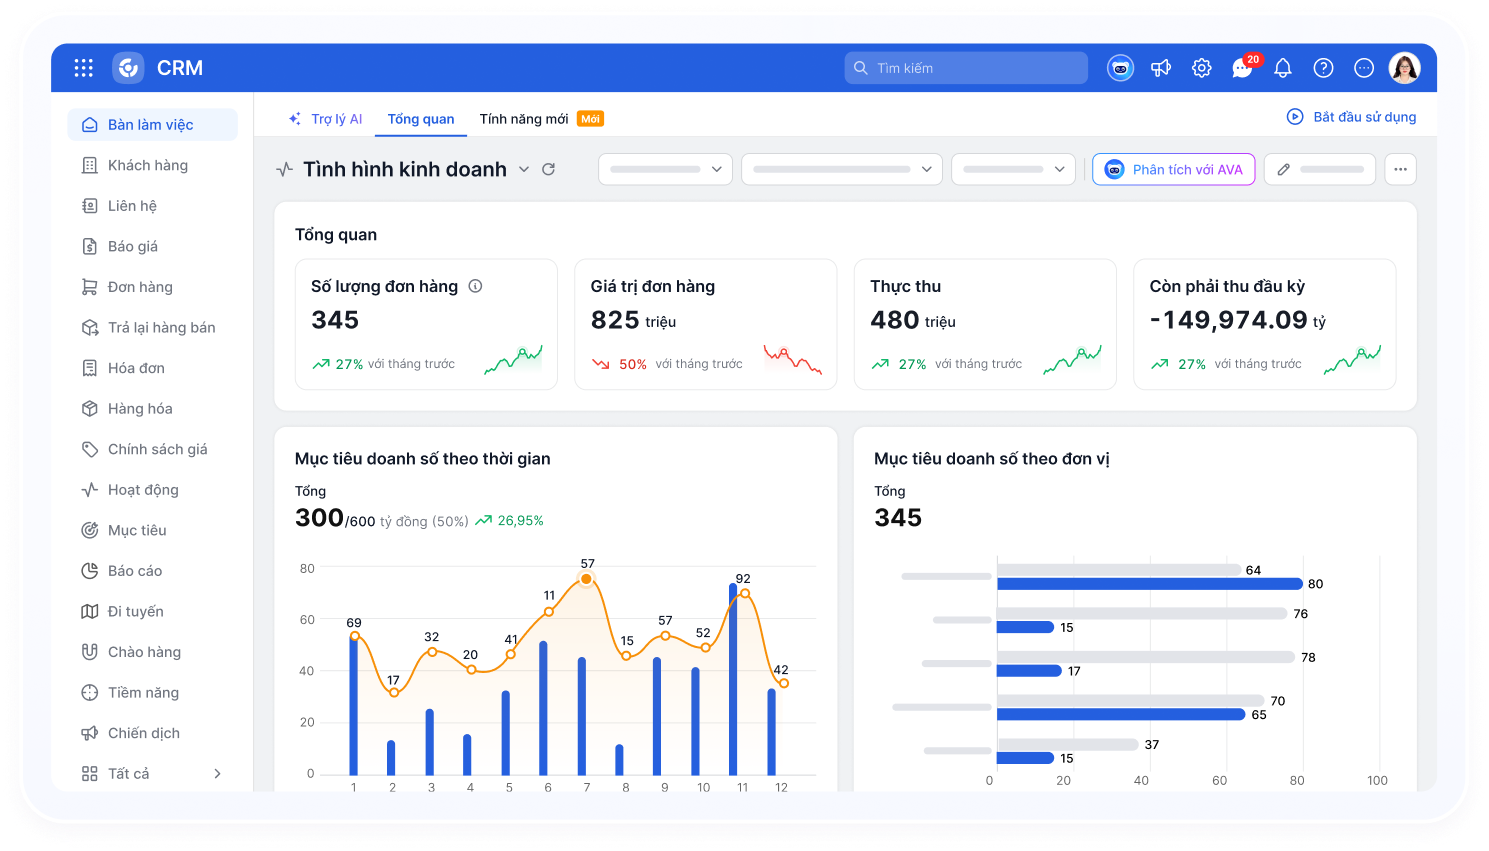Image resolution: width=1489 pixels, height=851 pixels.
Task: Click the AVA assistant robot icon in header
Action: pos(1120,68)
